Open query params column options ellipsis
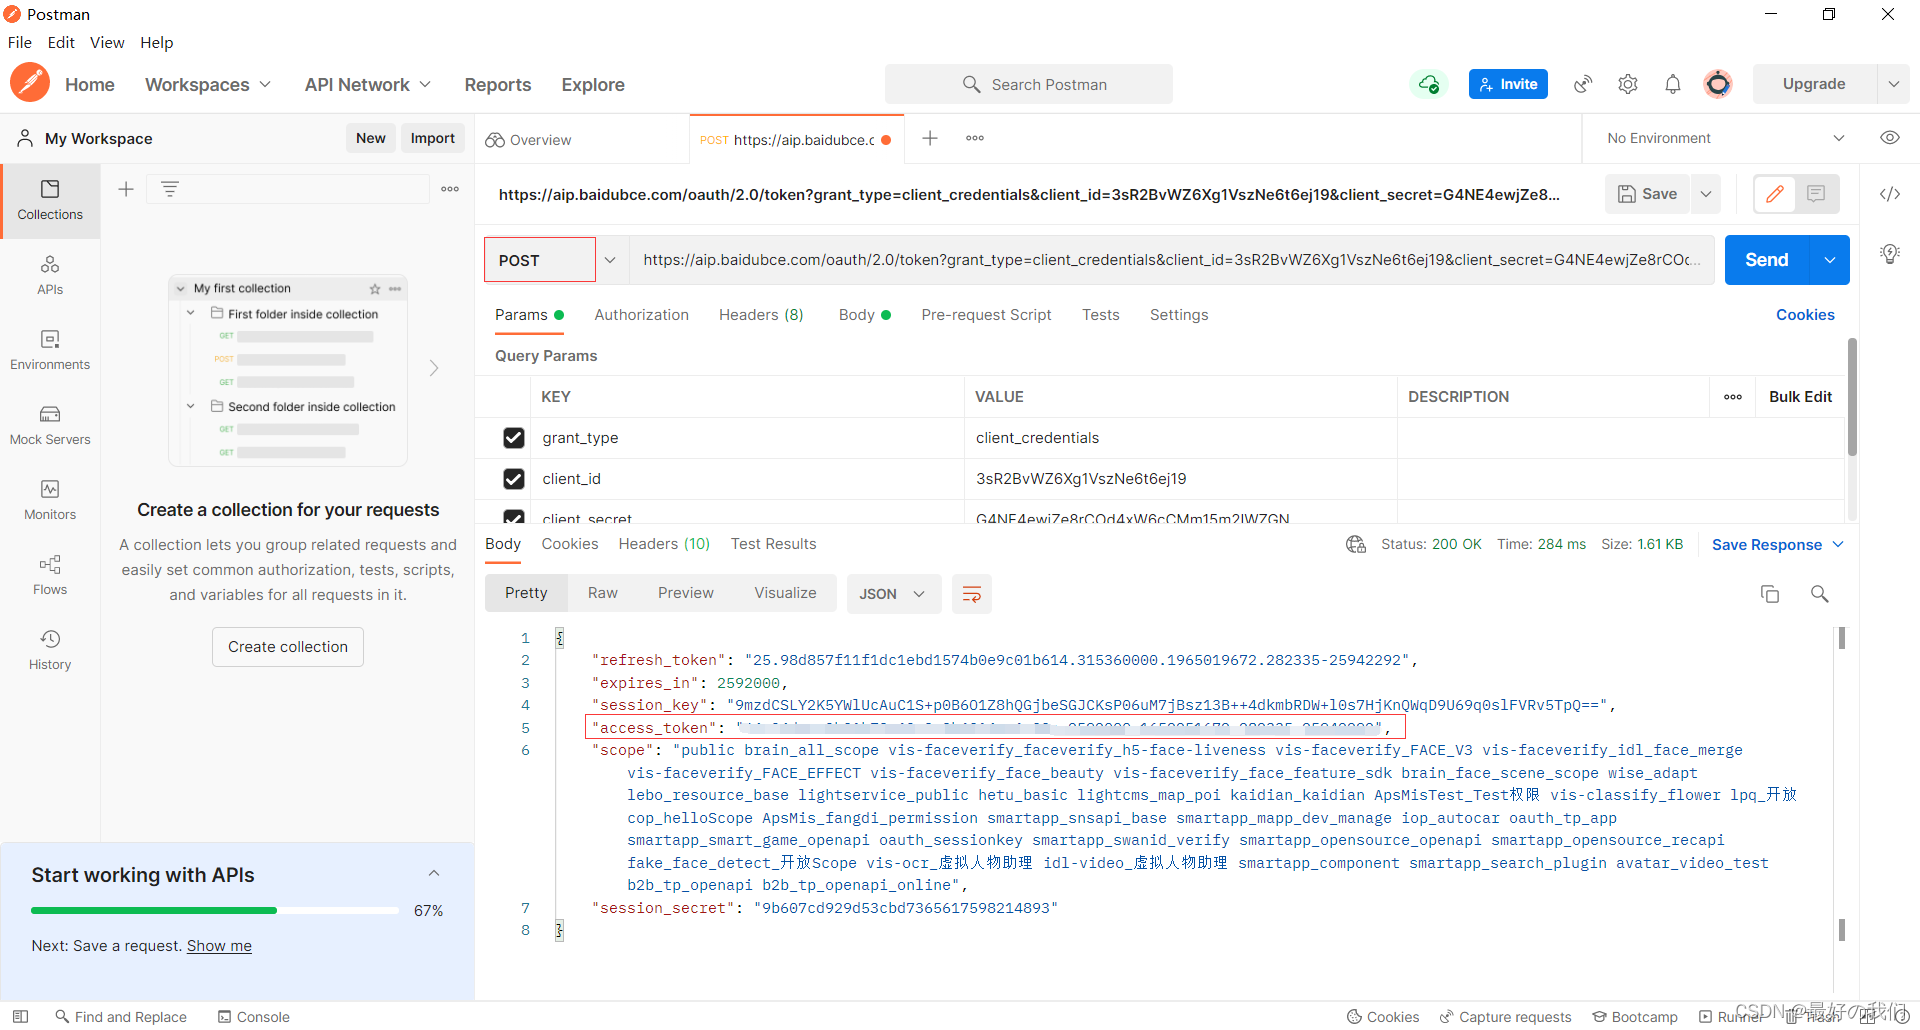The height and width of the screenshot is (1030, 1920). 1733,397
